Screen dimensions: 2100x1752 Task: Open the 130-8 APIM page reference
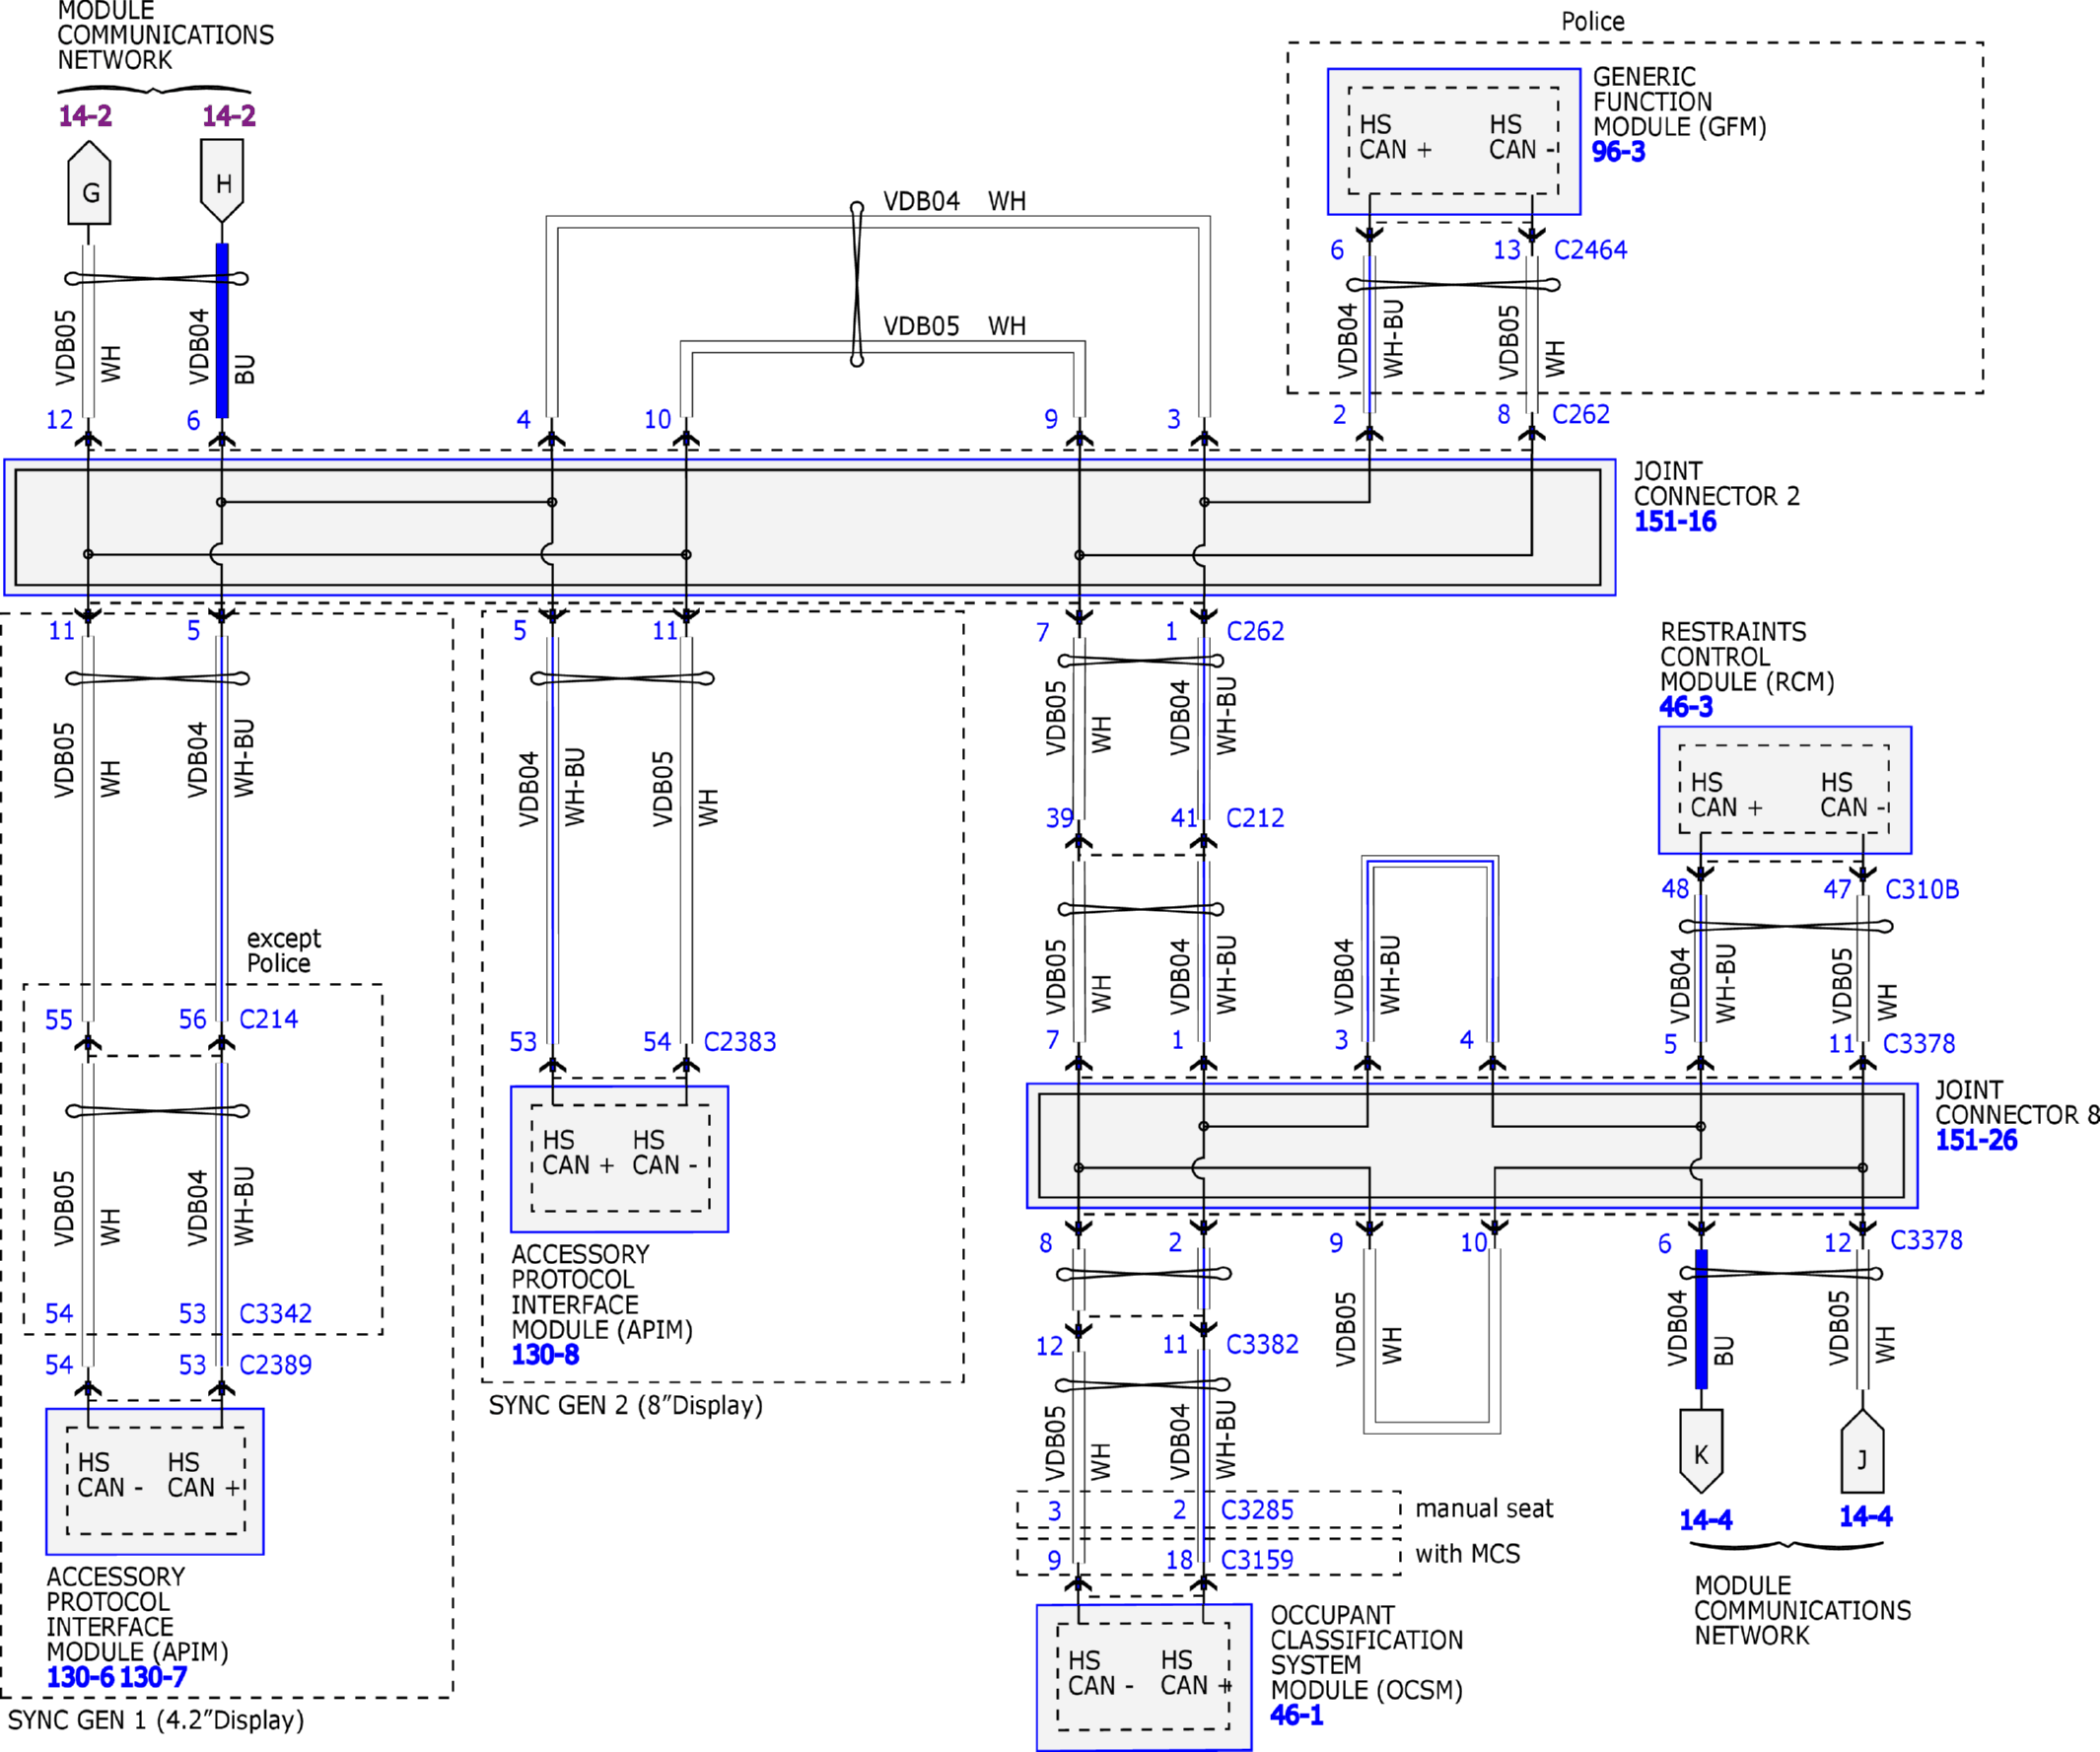click(545, 1355)
